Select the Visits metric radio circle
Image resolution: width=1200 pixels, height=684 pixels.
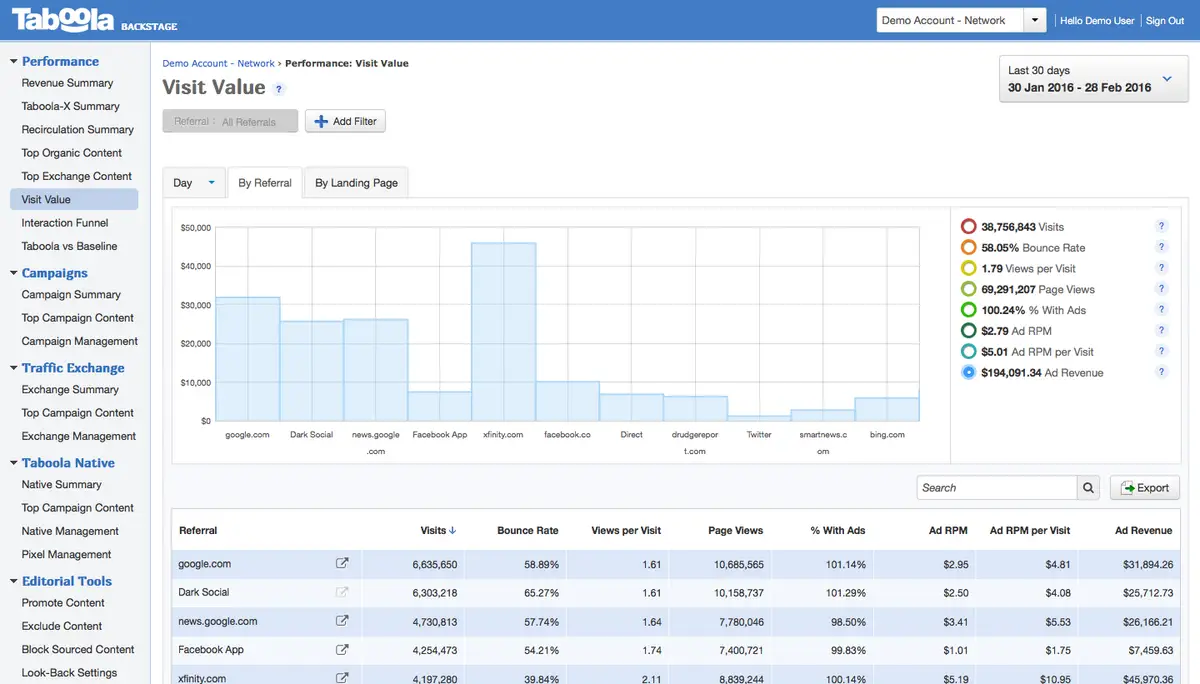(968, 227)
